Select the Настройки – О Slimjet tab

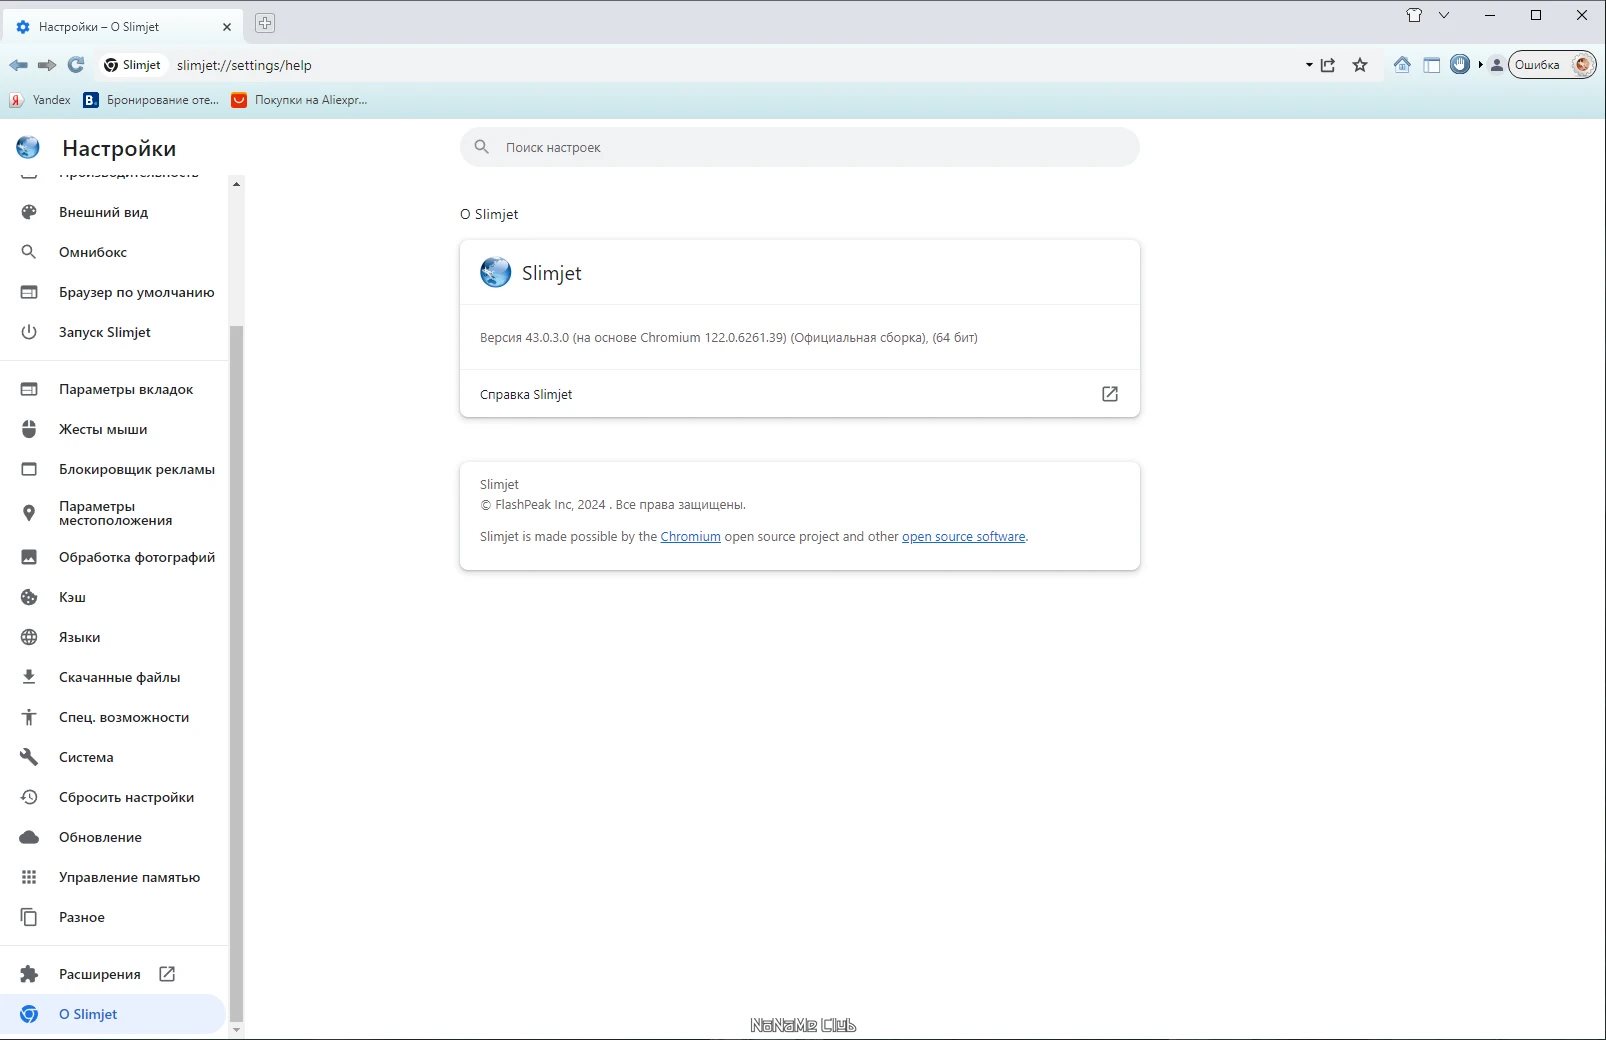pyautogui.click(x=124, y=27)
